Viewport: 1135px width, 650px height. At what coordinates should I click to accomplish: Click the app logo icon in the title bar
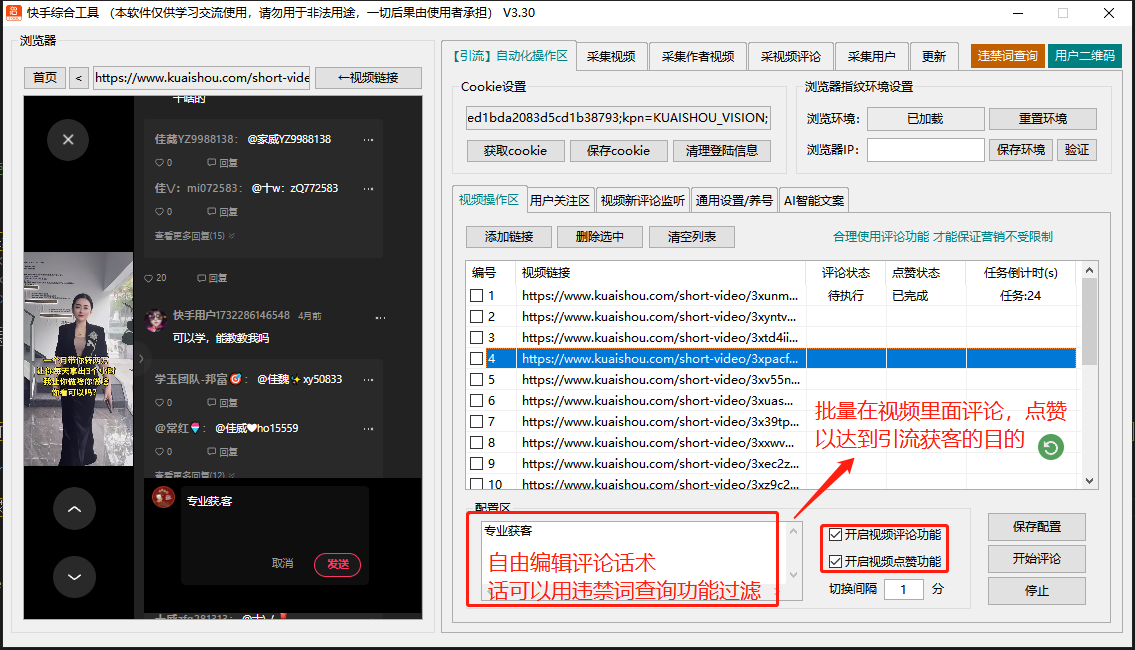point(14,13)
